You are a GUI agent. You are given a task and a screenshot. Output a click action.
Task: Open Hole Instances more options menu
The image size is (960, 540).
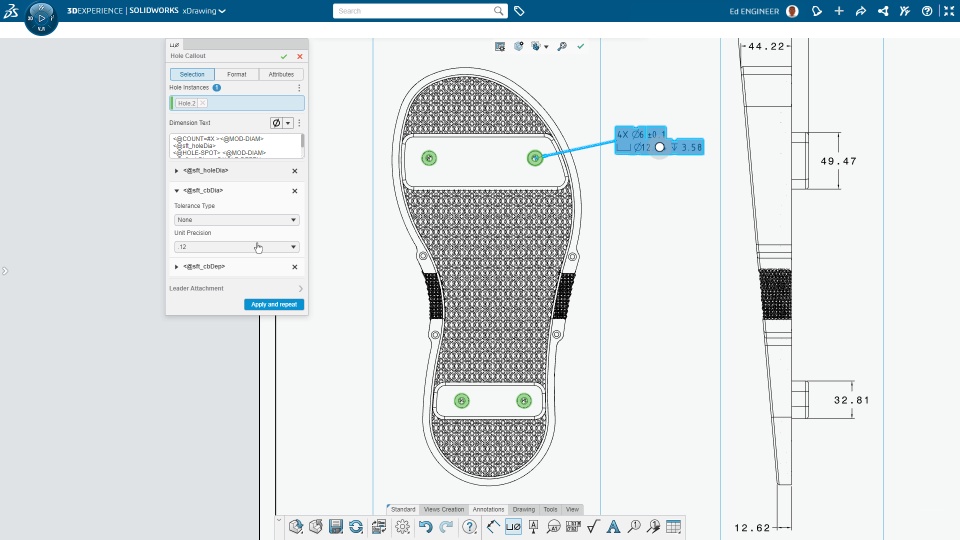[x=299, y=88]
